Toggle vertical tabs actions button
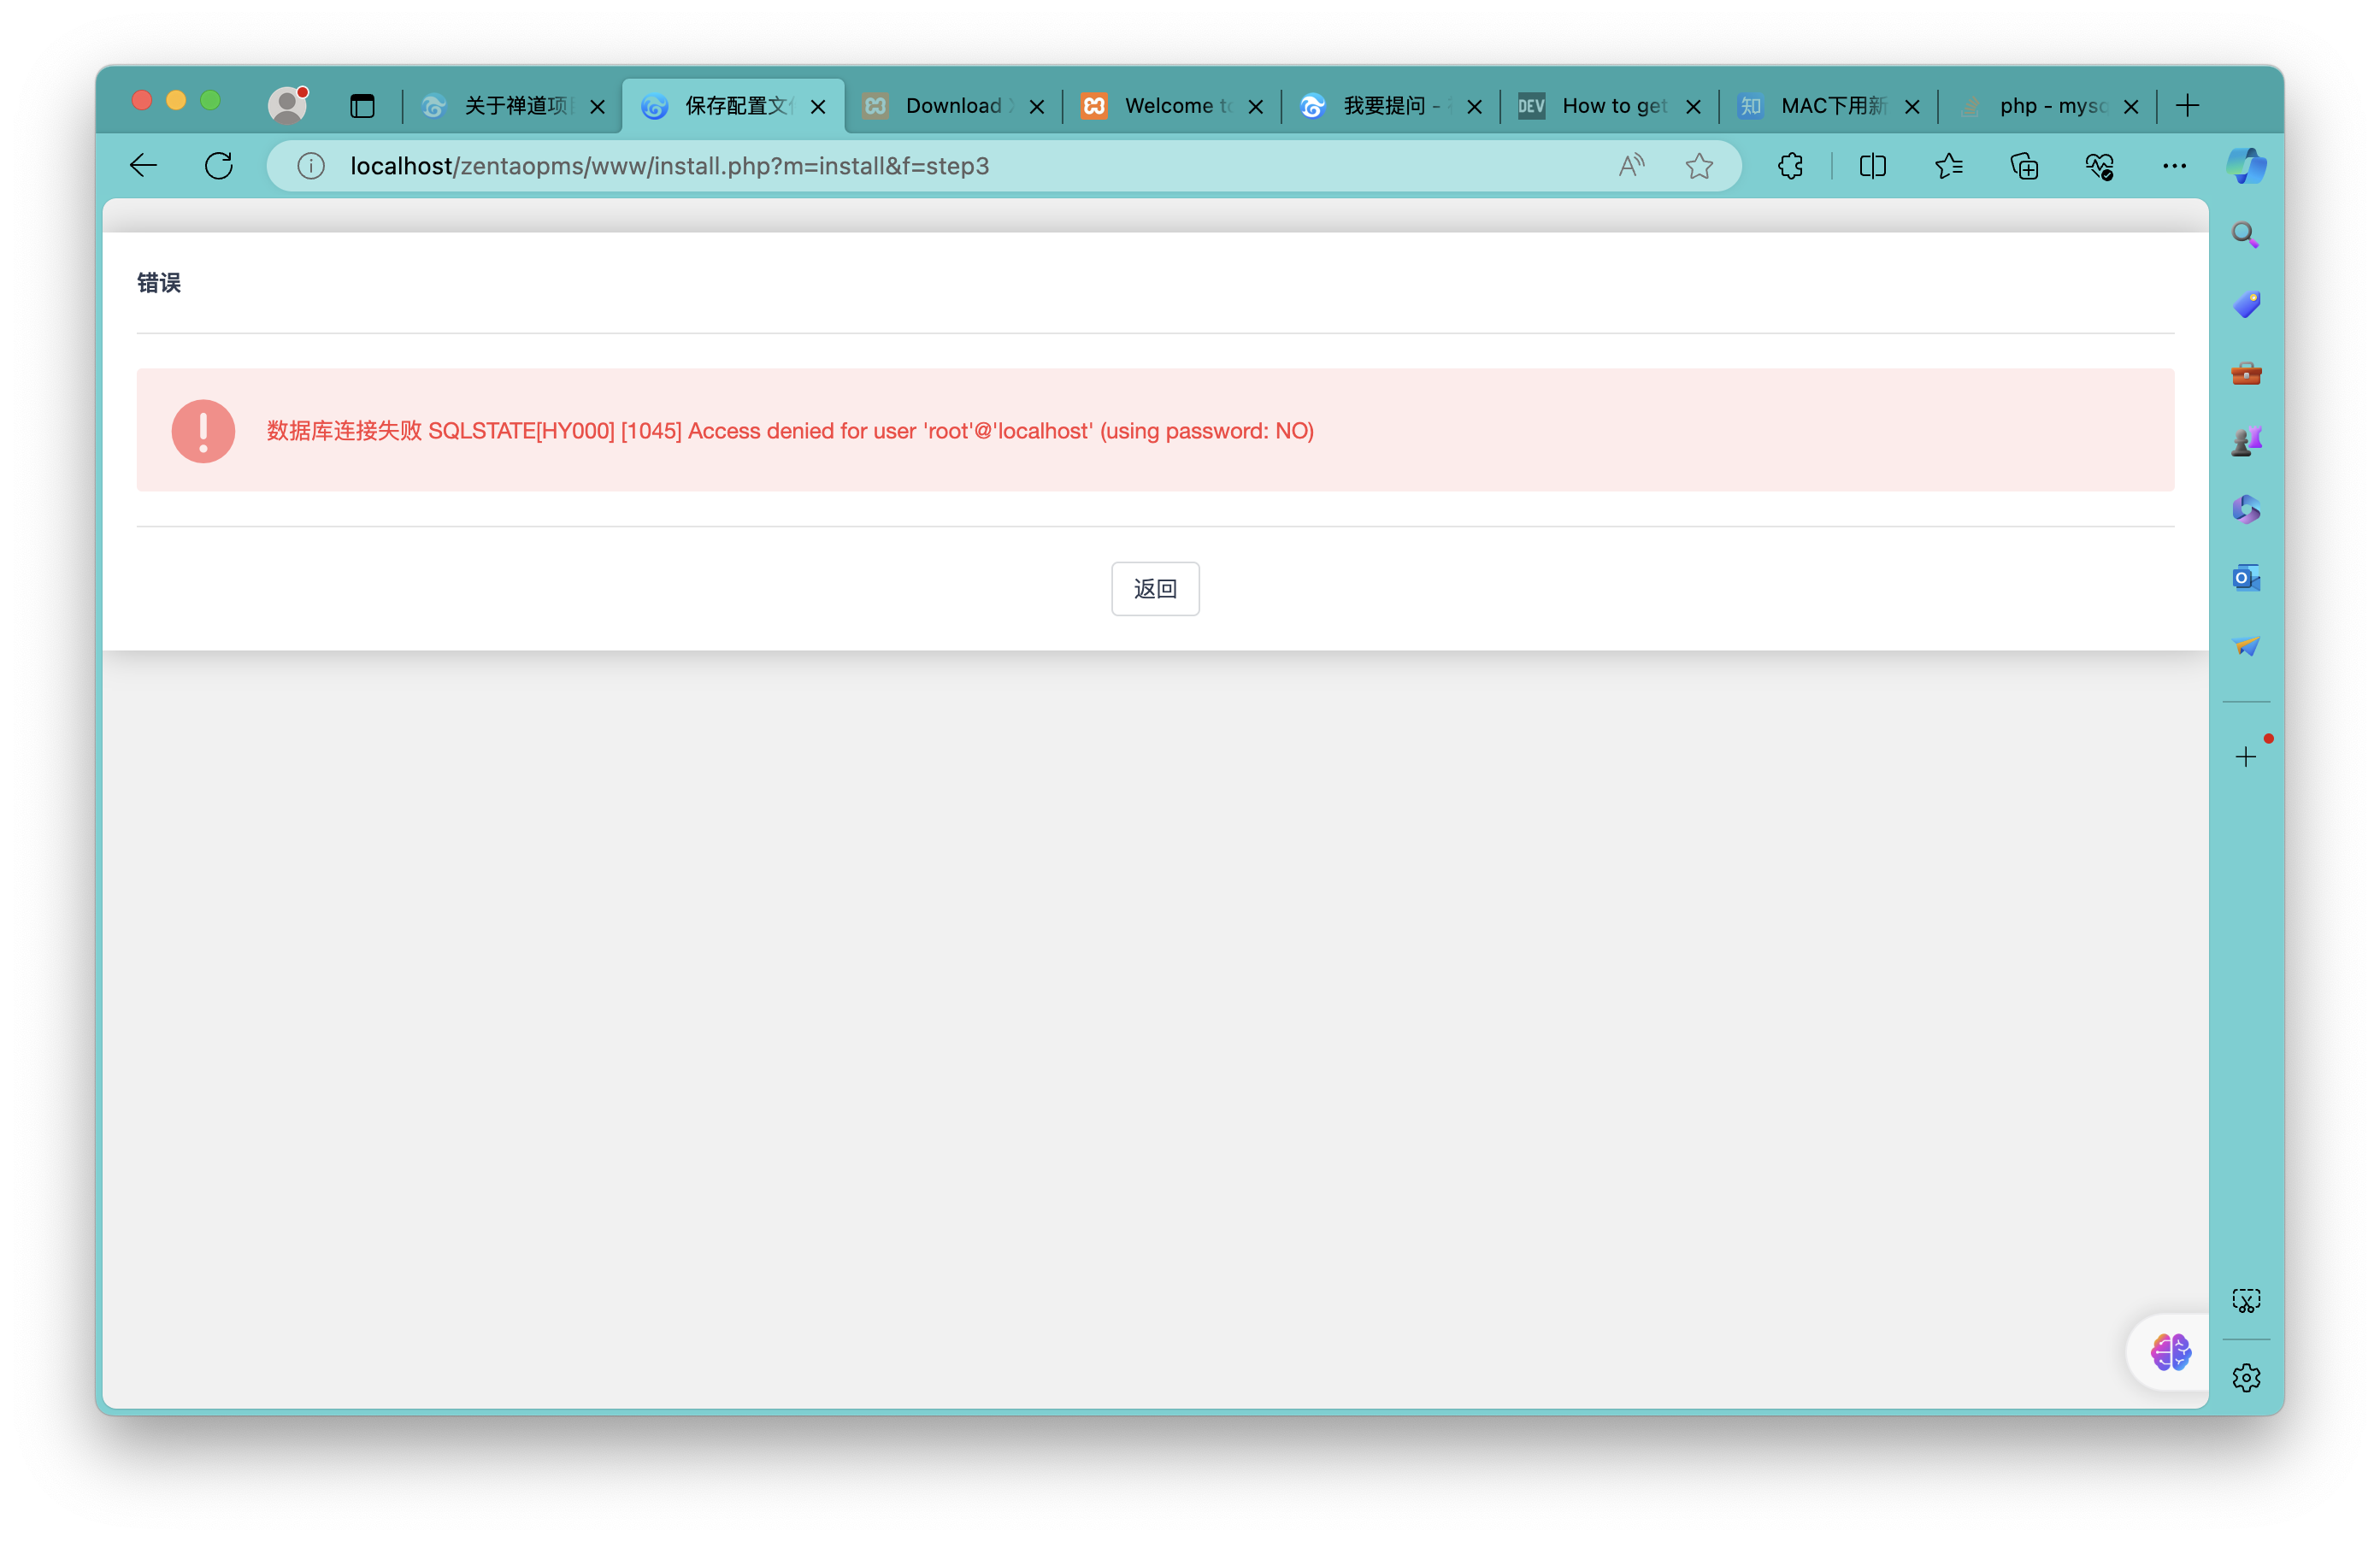Screen dimensions: 2380x1542 pos(362,105)
